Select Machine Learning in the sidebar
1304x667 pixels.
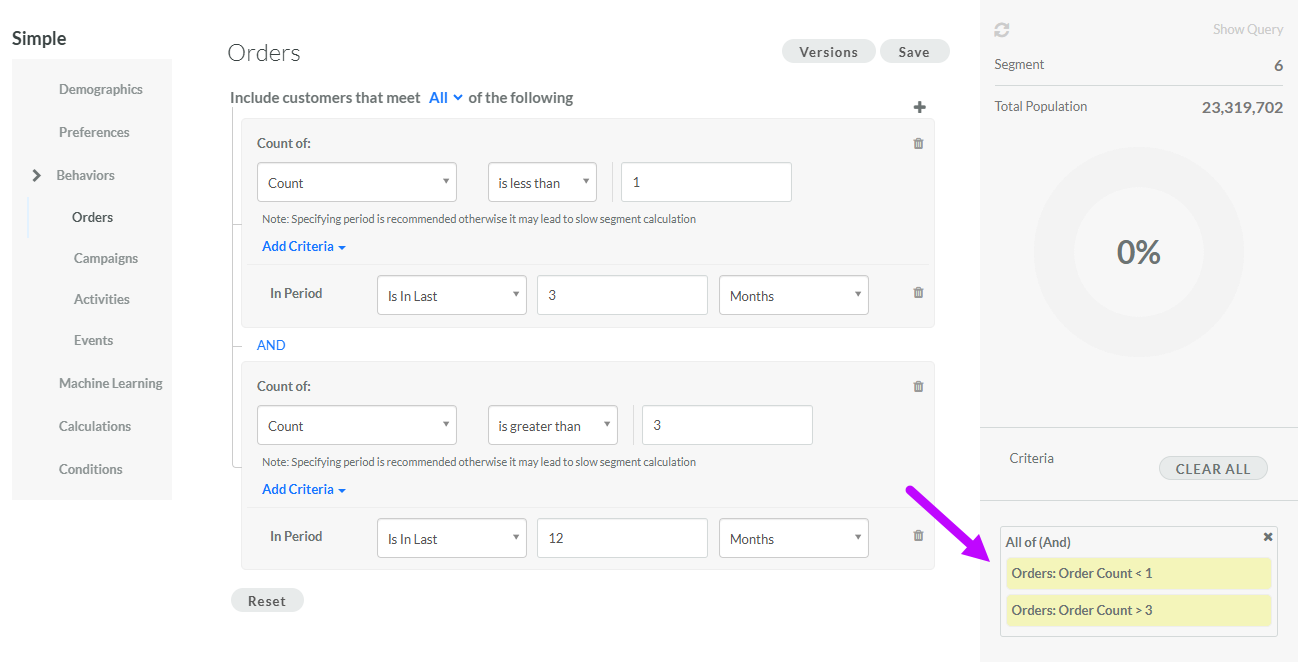point(110,384)
